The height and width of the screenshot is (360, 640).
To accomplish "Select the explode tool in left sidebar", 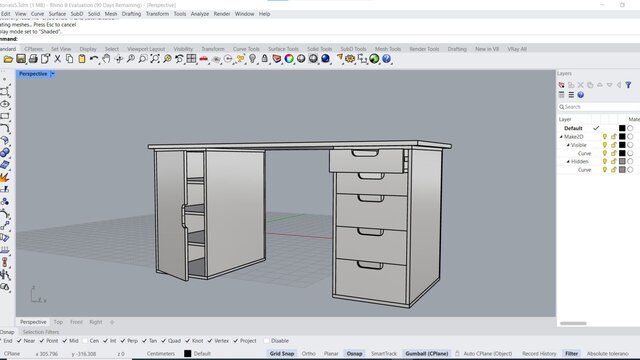I will coord(4,178).
